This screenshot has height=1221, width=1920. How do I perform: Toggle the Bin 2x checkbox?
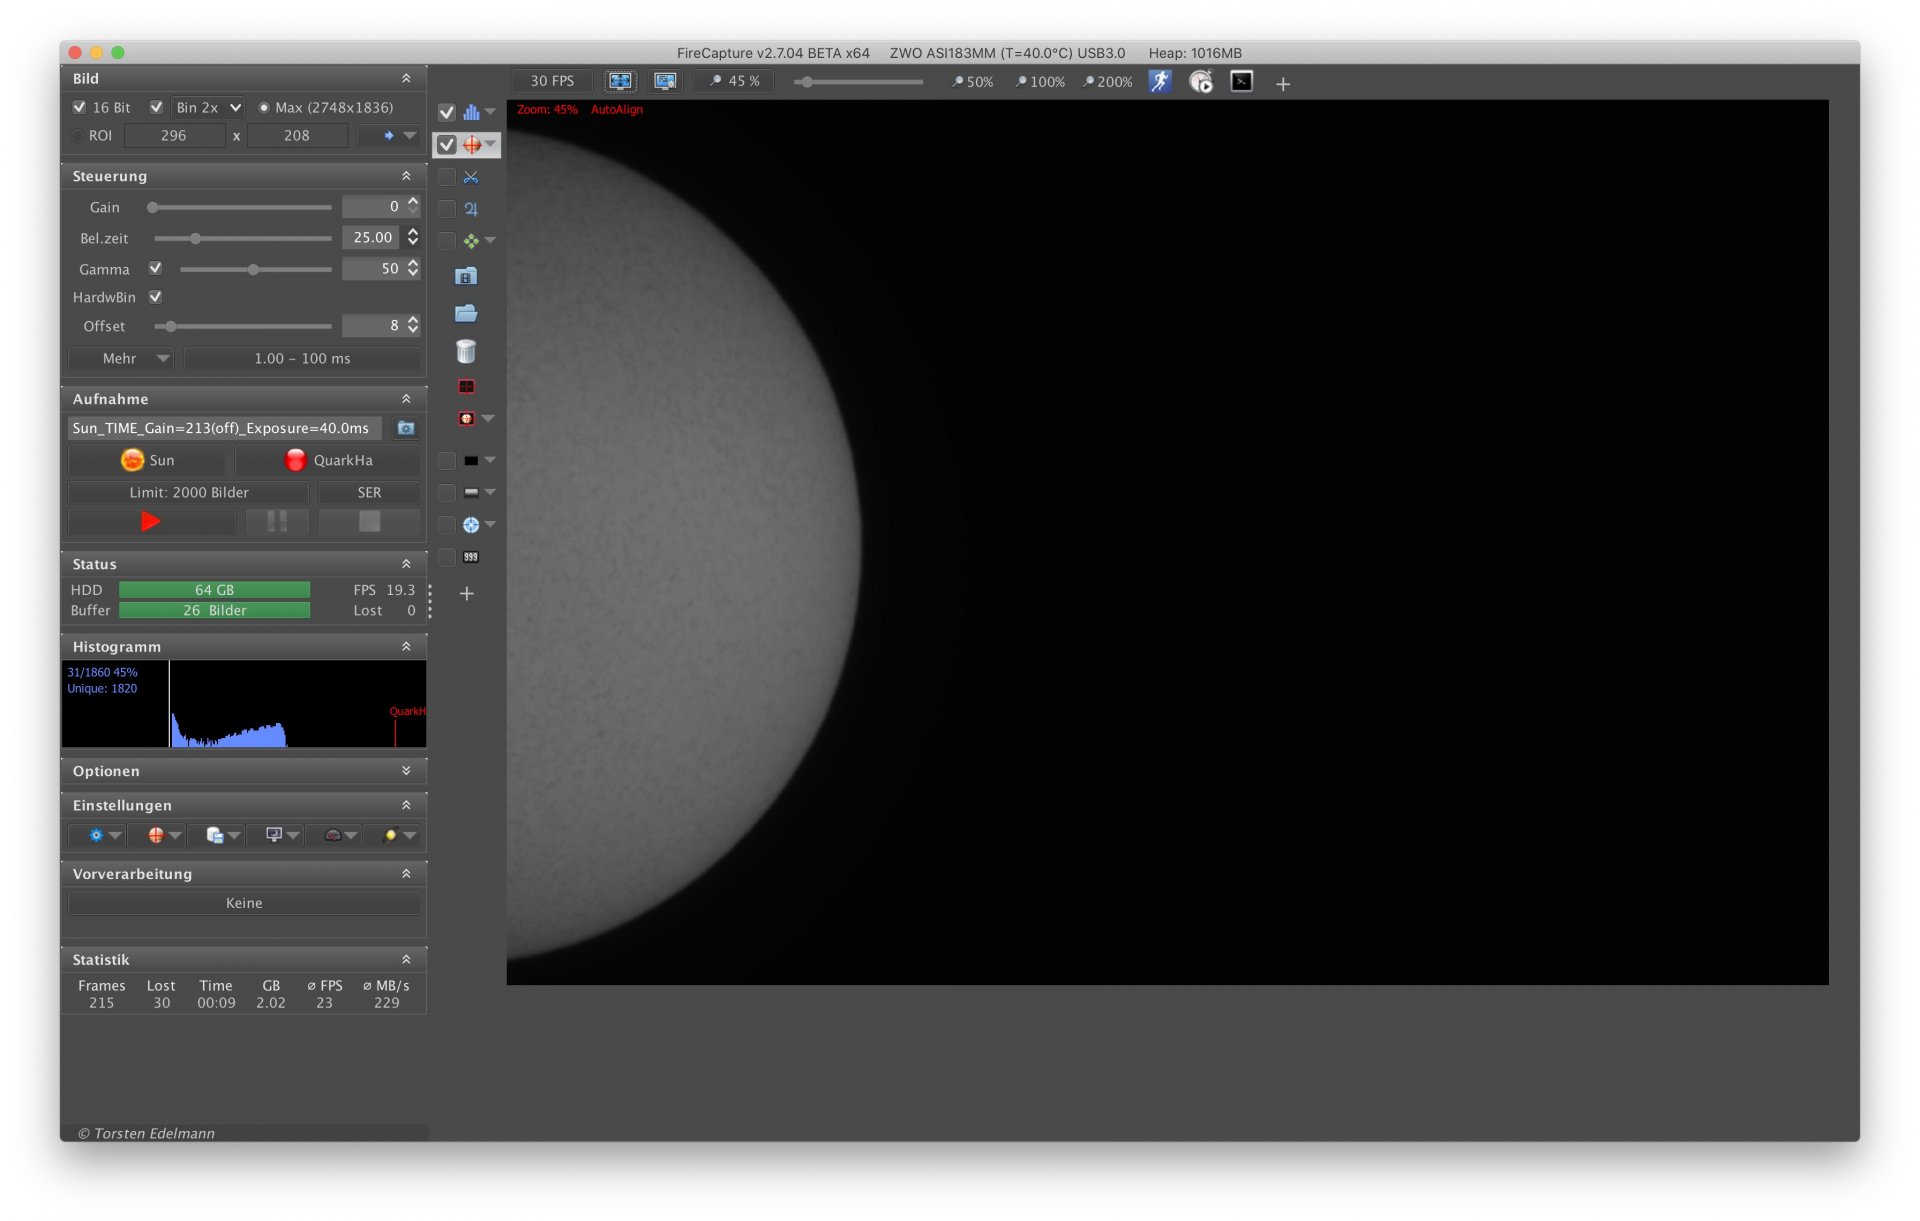click(x=156, y=107)
